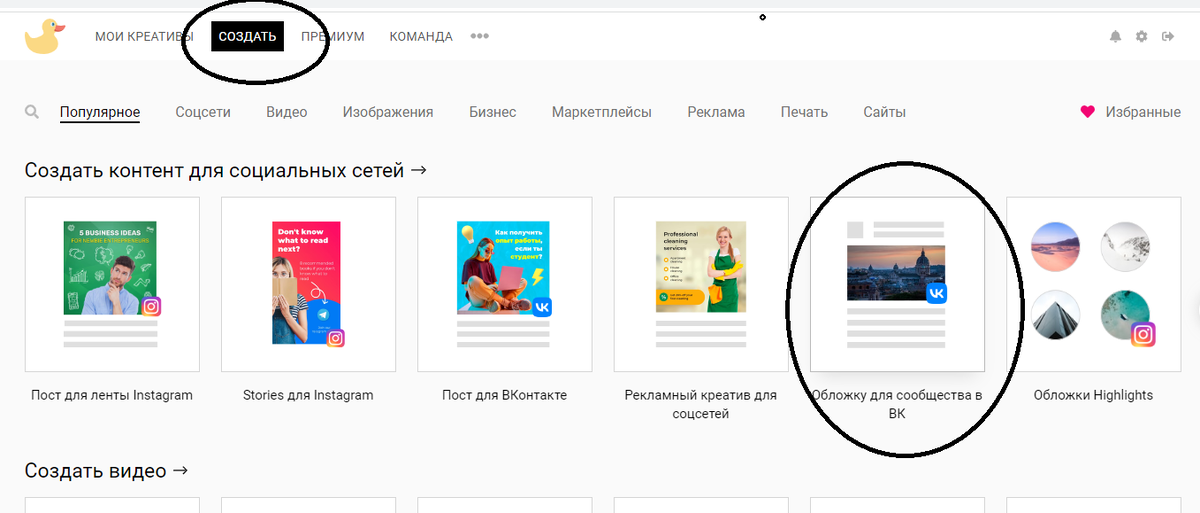Open the Создать видео heading link
Image resolution: width=1200 pixels, height=513 pixels.
[107, 470]
